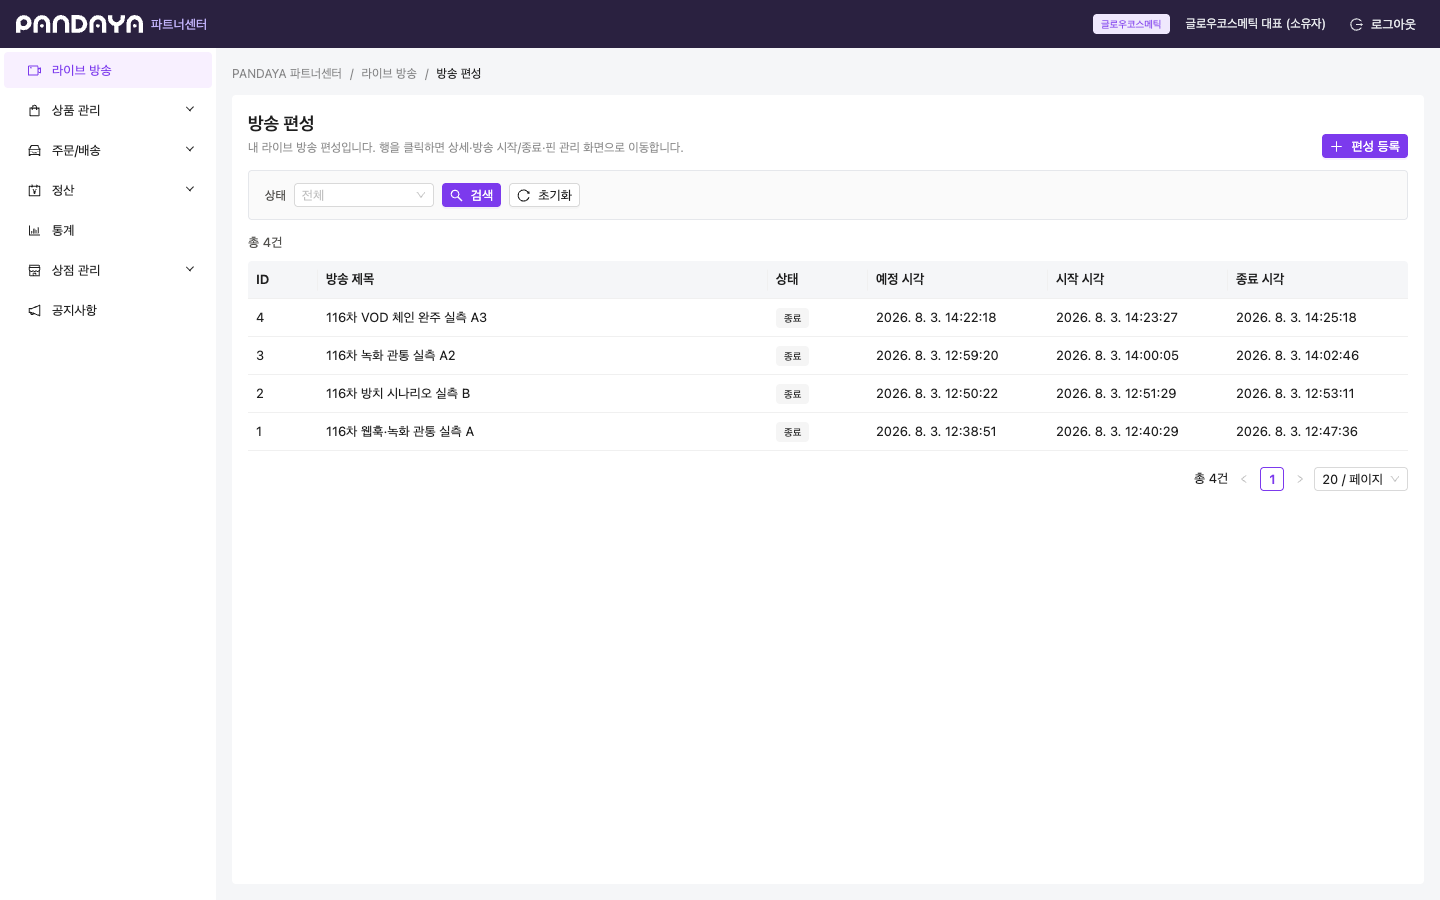Click the PANDAYA 파트너센터 breadcrumb
The height and width of the screenshot is (900, 1440).
point(287,74)
